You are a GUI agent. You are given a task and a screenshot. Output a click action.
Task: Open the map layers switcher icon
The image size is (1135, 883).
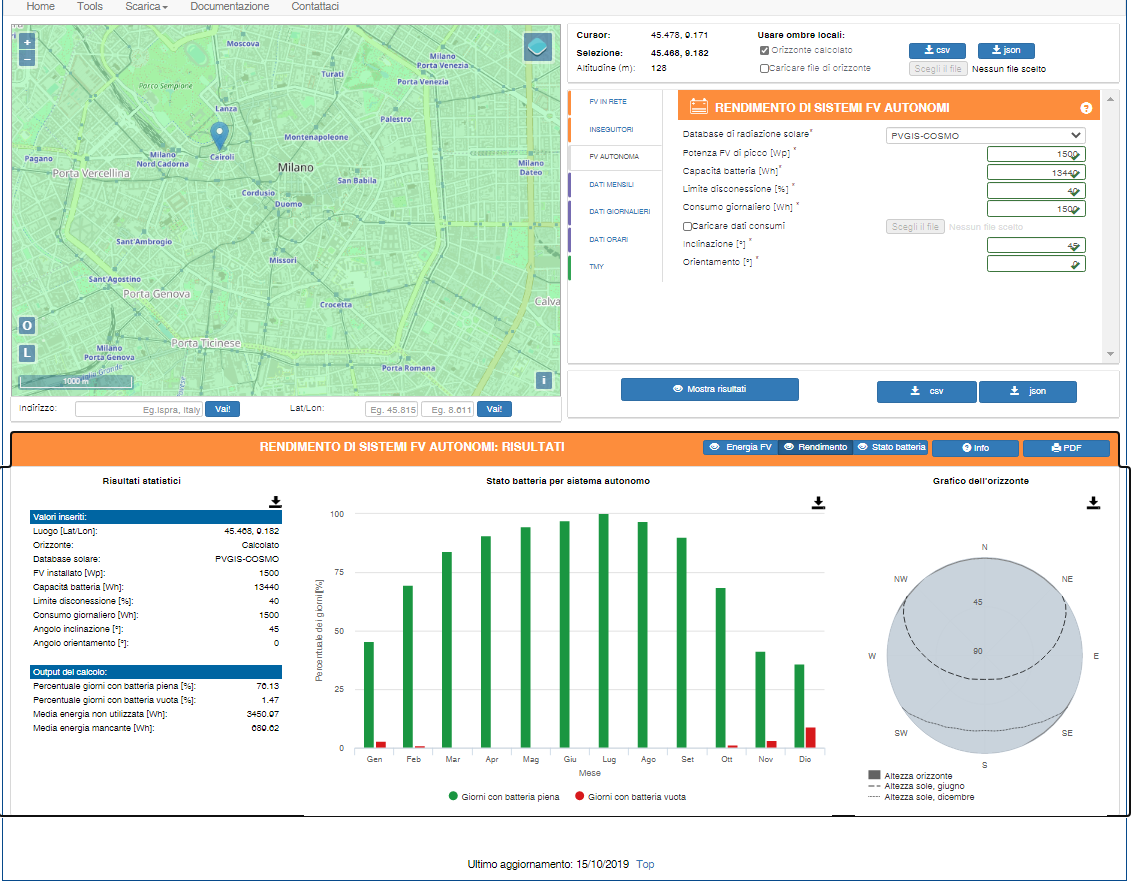[537, 48]
